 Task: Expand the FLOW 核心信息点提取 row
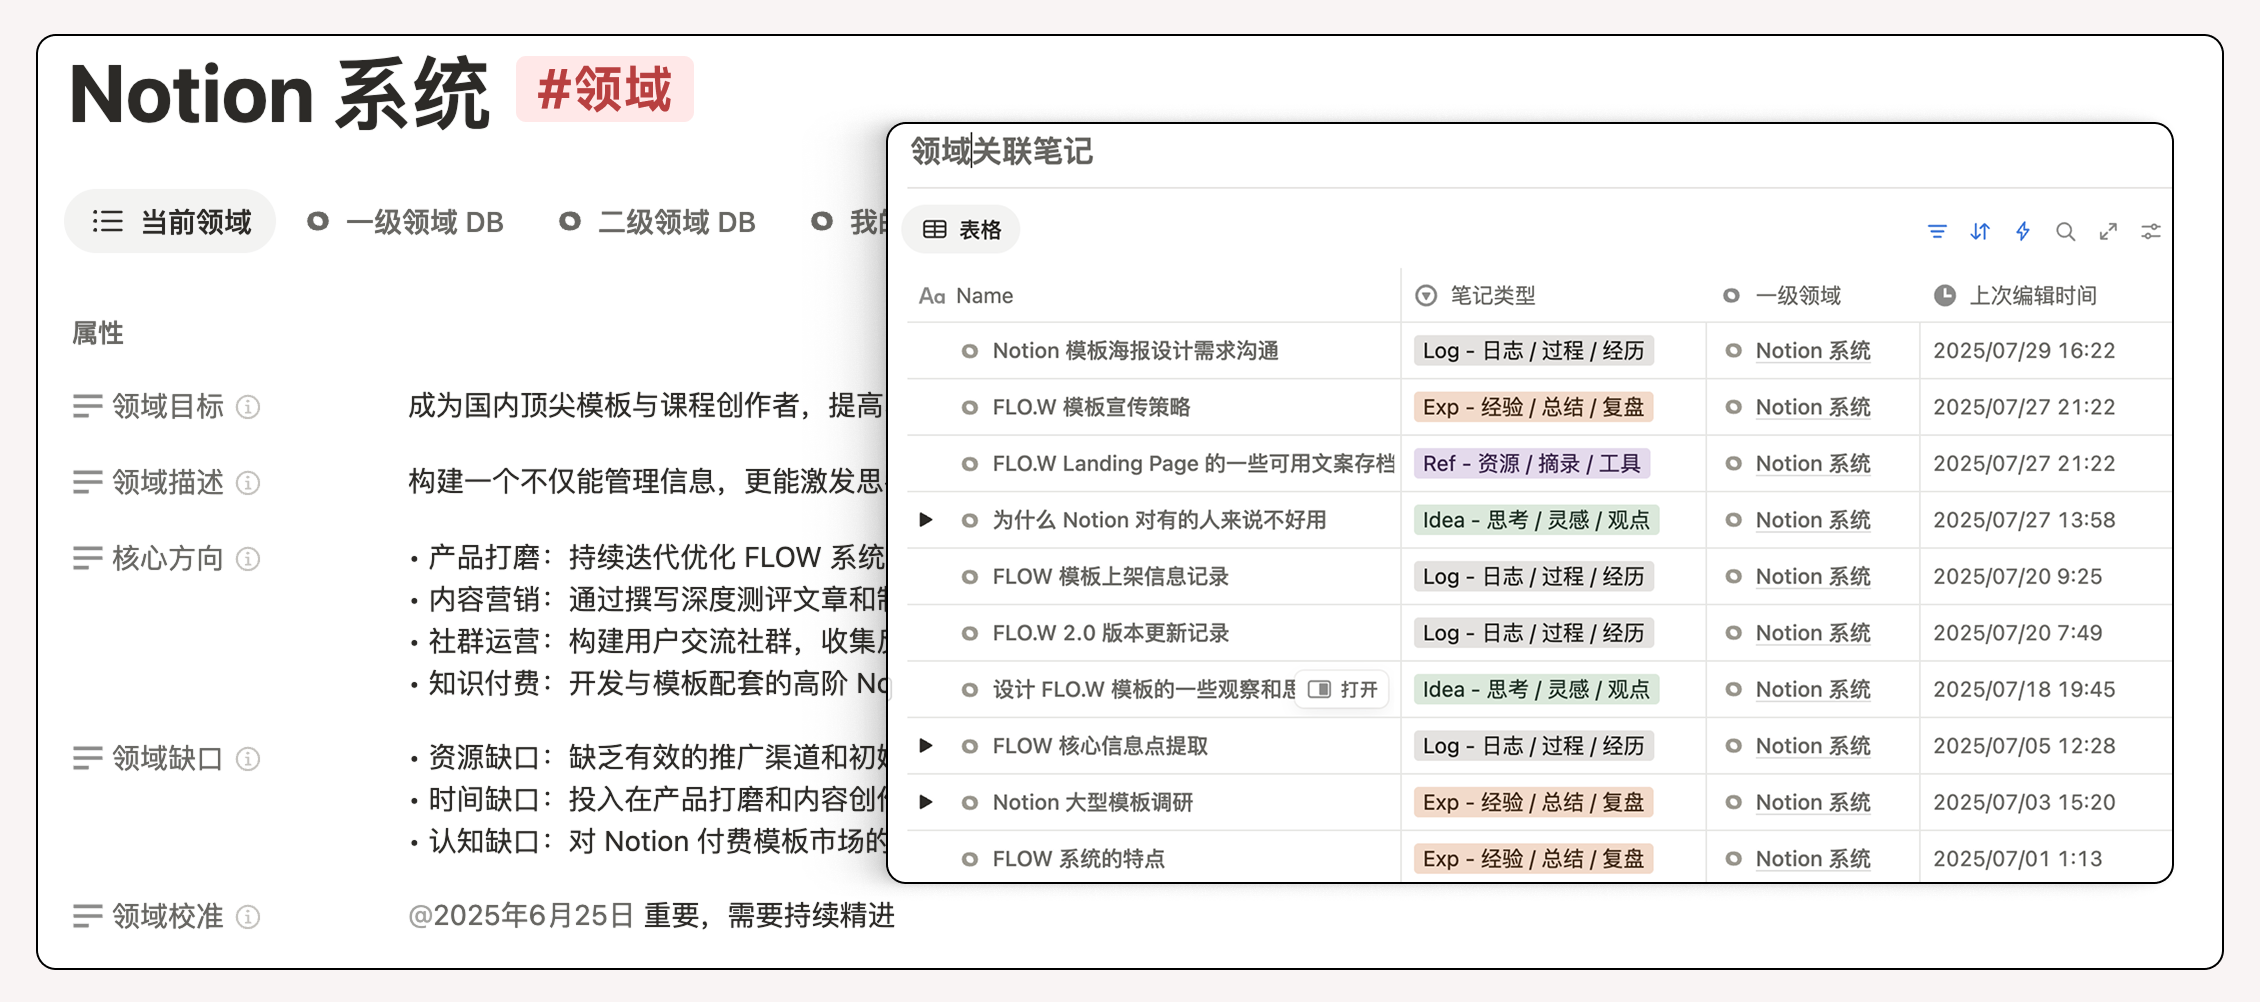coord(926,746)
